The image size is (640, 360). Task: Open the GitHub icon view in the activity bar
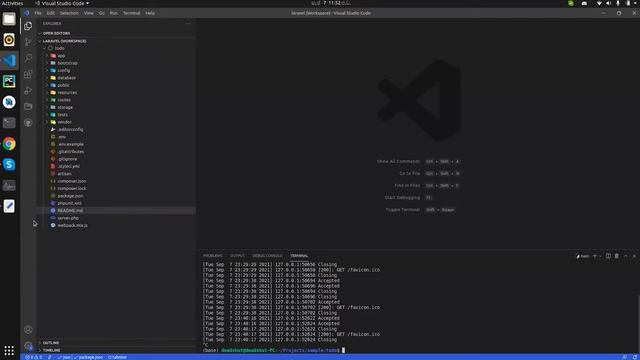[x=28, y=122]
